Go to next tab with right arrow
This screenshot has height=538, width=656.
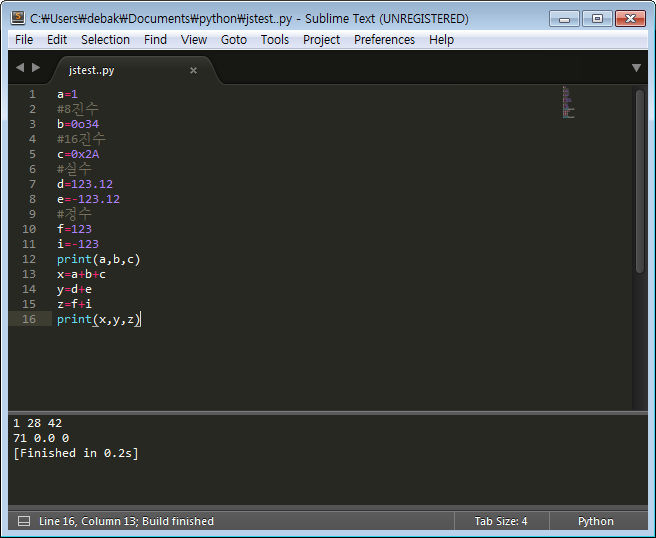click(36, 67)
